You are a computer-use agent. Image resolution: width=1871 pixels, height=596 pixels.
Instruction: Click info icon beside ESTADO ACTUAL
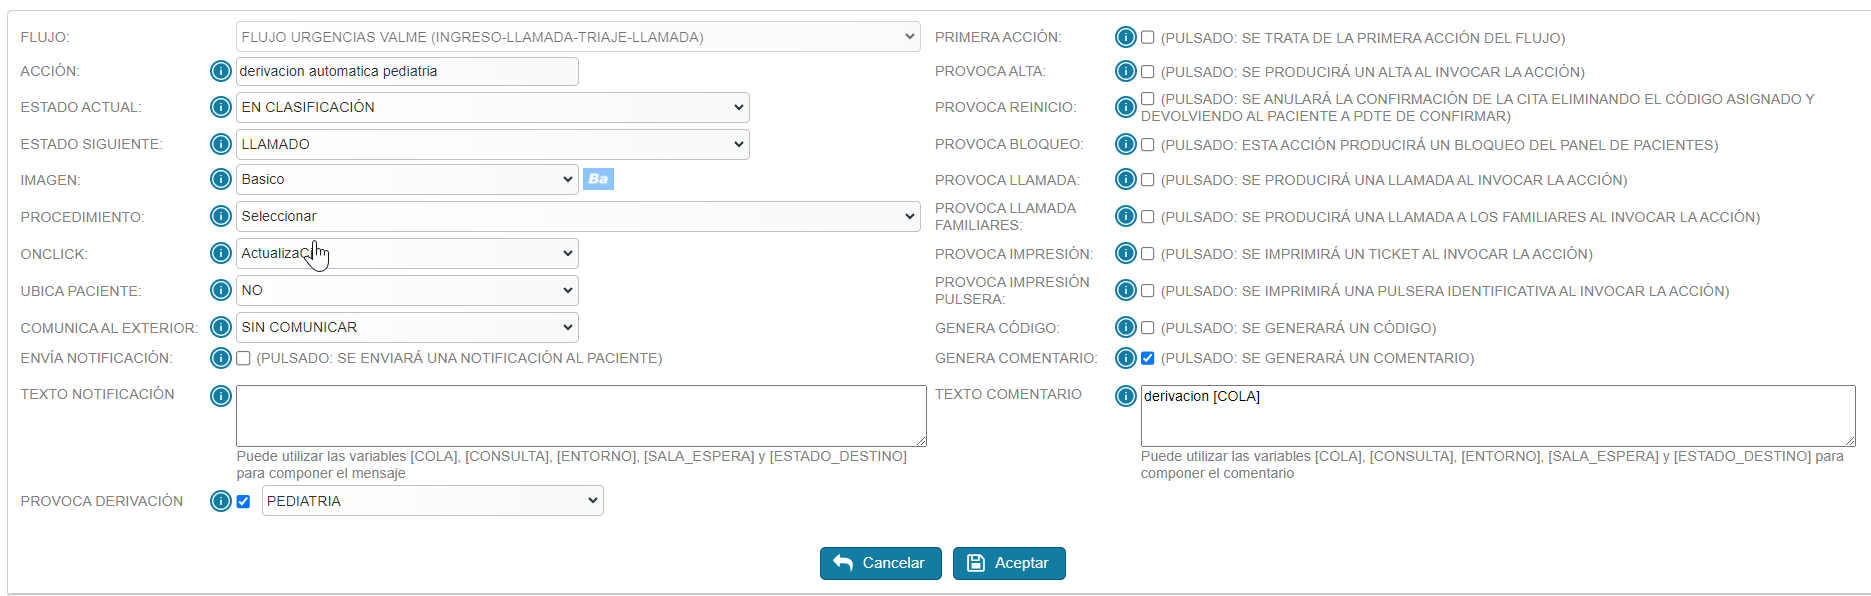tap(221, 107)
